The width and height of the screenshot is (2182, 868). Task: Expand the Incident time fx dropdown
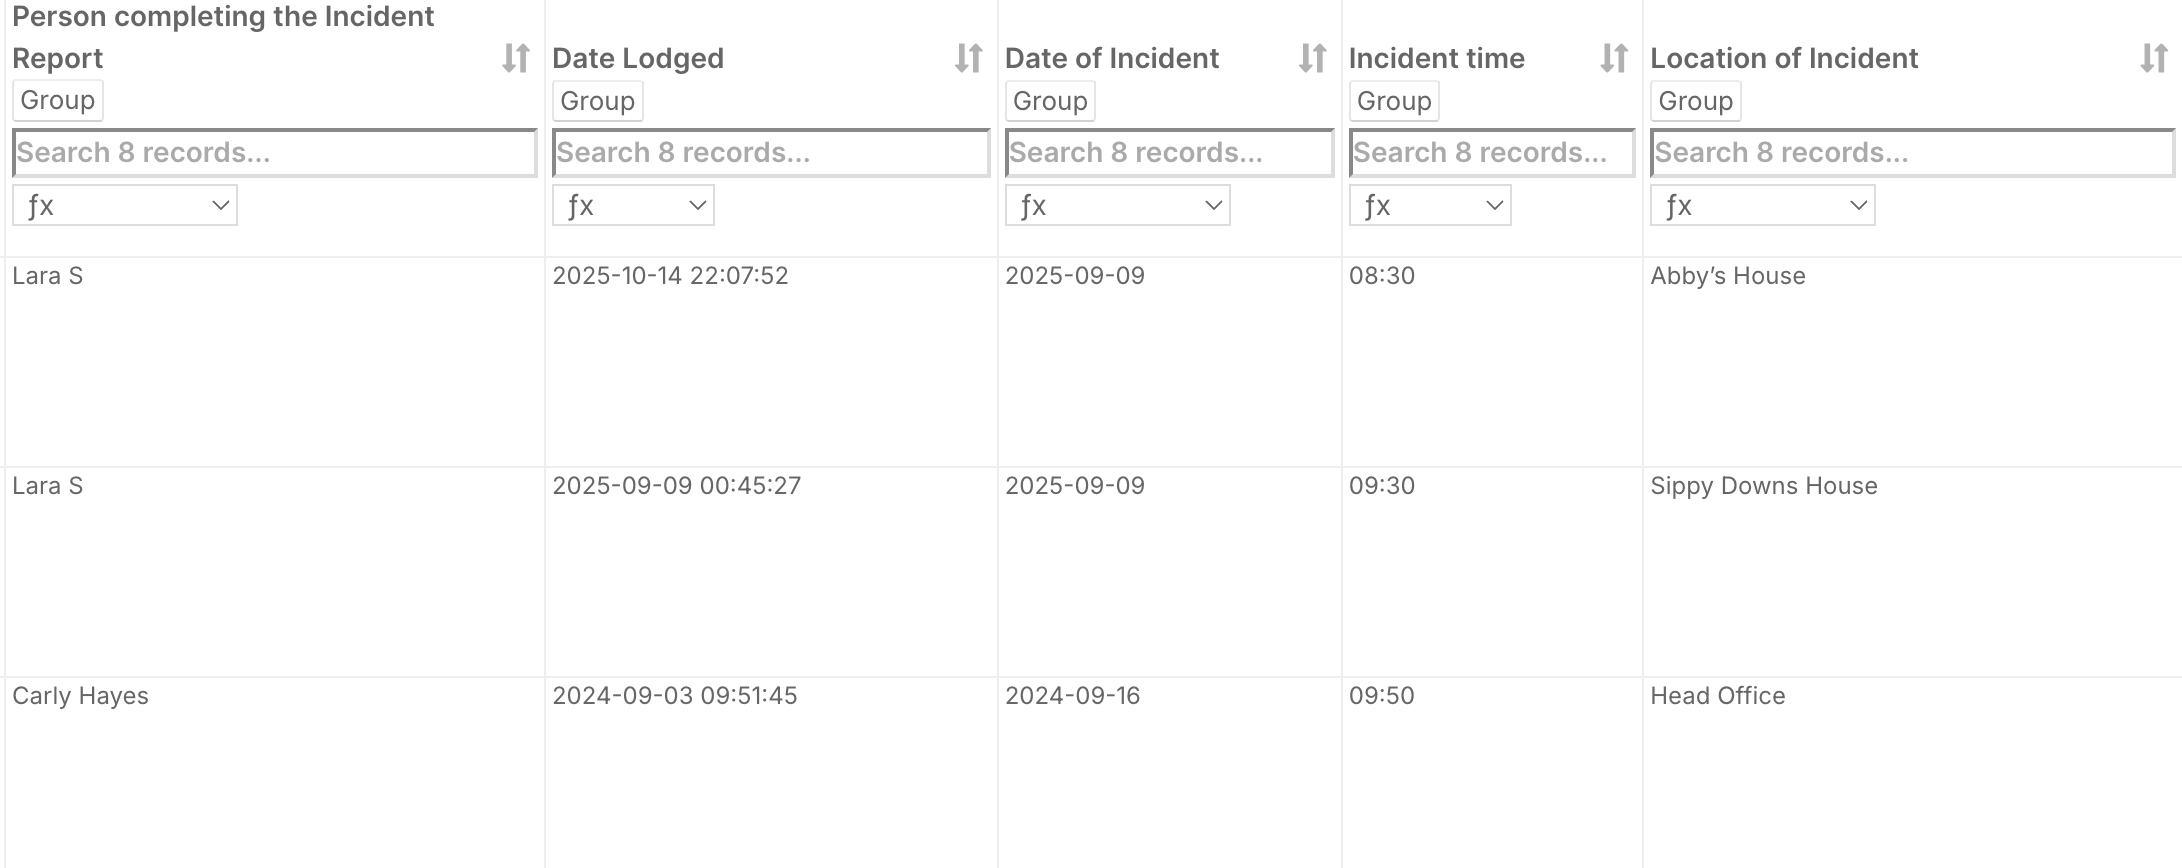tap(1430, 206)
